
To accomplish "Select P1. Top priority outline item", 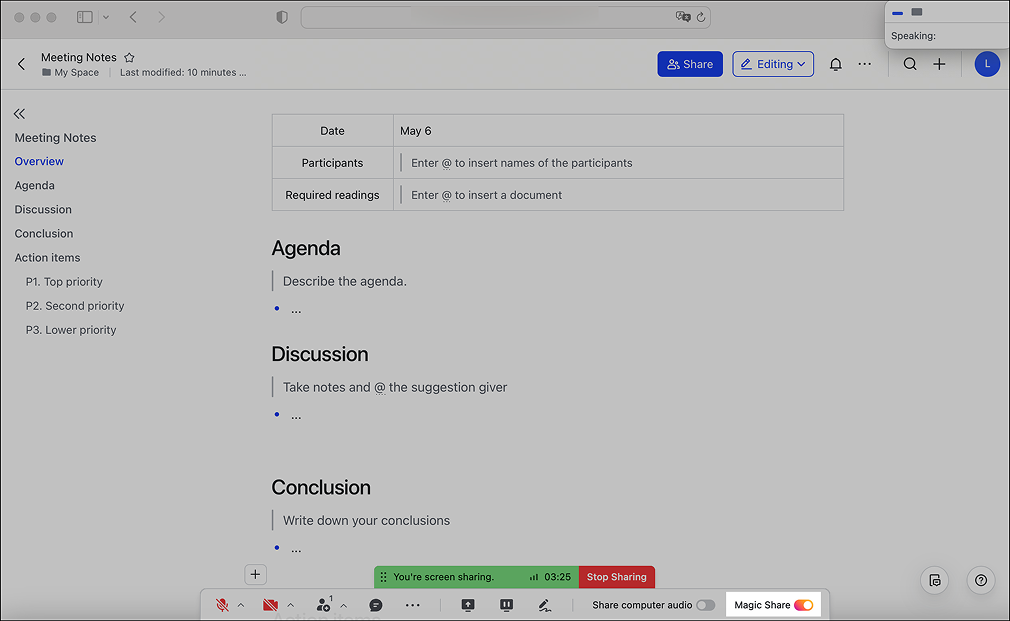I will click(x=64, y=282).
